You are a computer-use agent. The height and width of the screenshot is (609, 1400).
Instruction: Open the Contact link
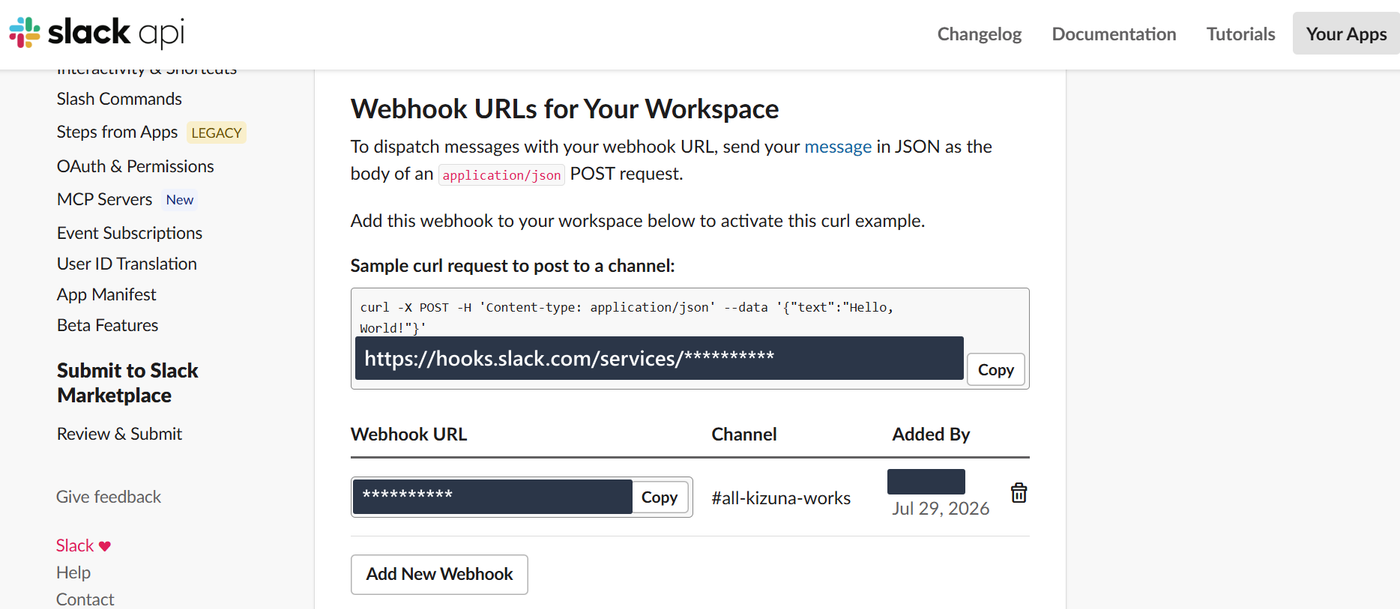(x=85, y=599)
